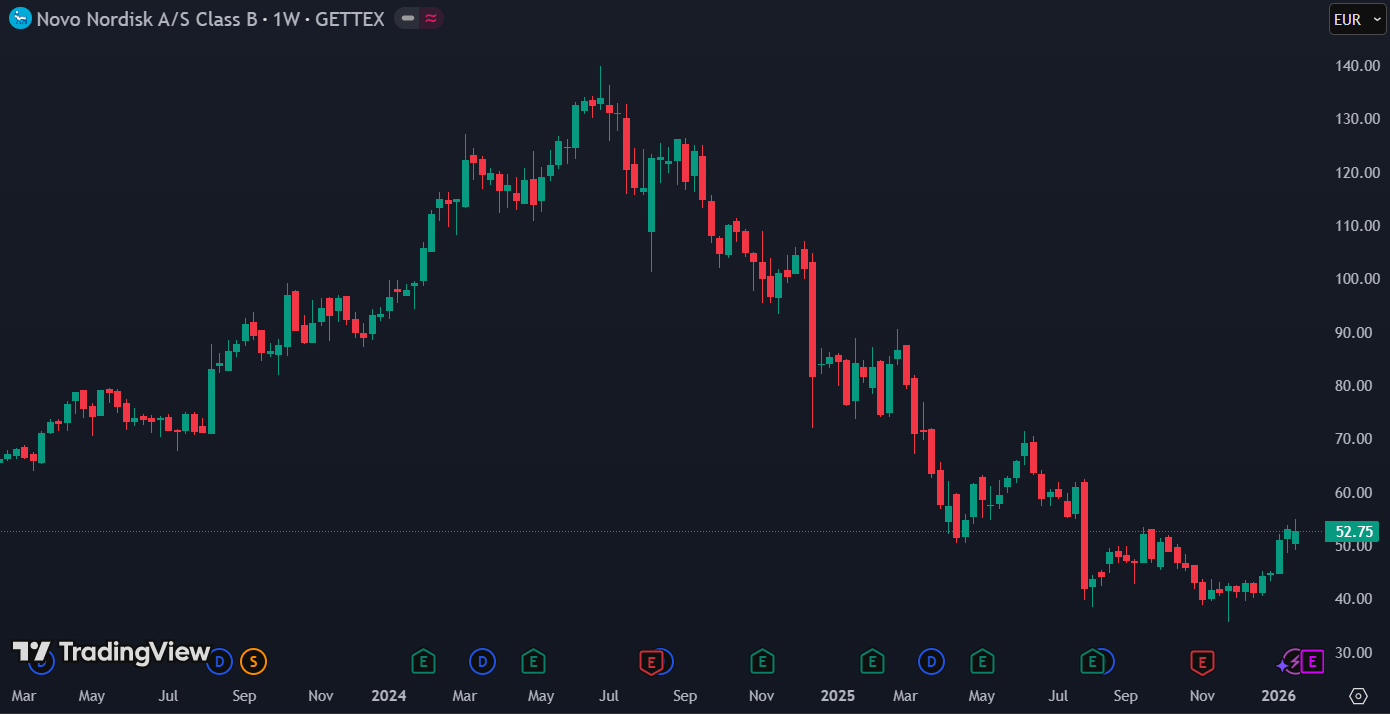The height and width of the screenshot is (714, 1390).
Task: Click the 2025 label on time axis
Action: pos(837,696)
